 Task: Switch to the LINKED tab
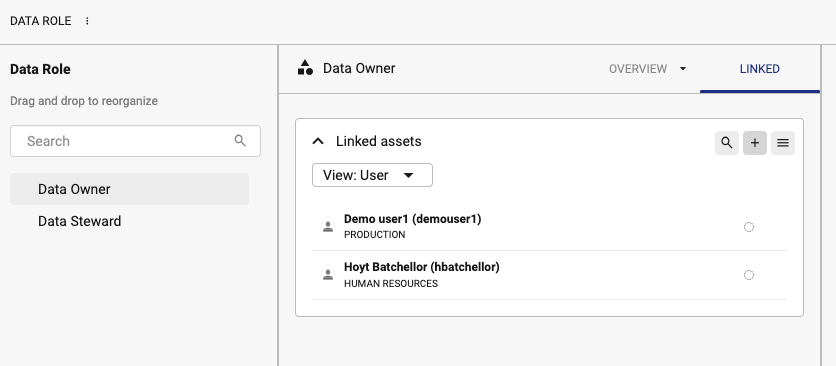[760, 69]
